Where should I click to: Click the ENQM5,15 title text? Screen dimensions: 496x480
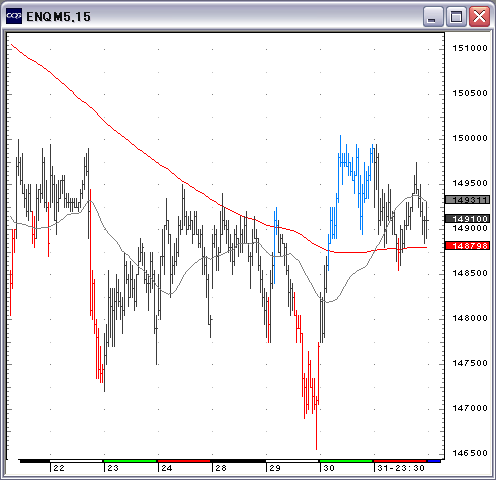coord(58,17)
